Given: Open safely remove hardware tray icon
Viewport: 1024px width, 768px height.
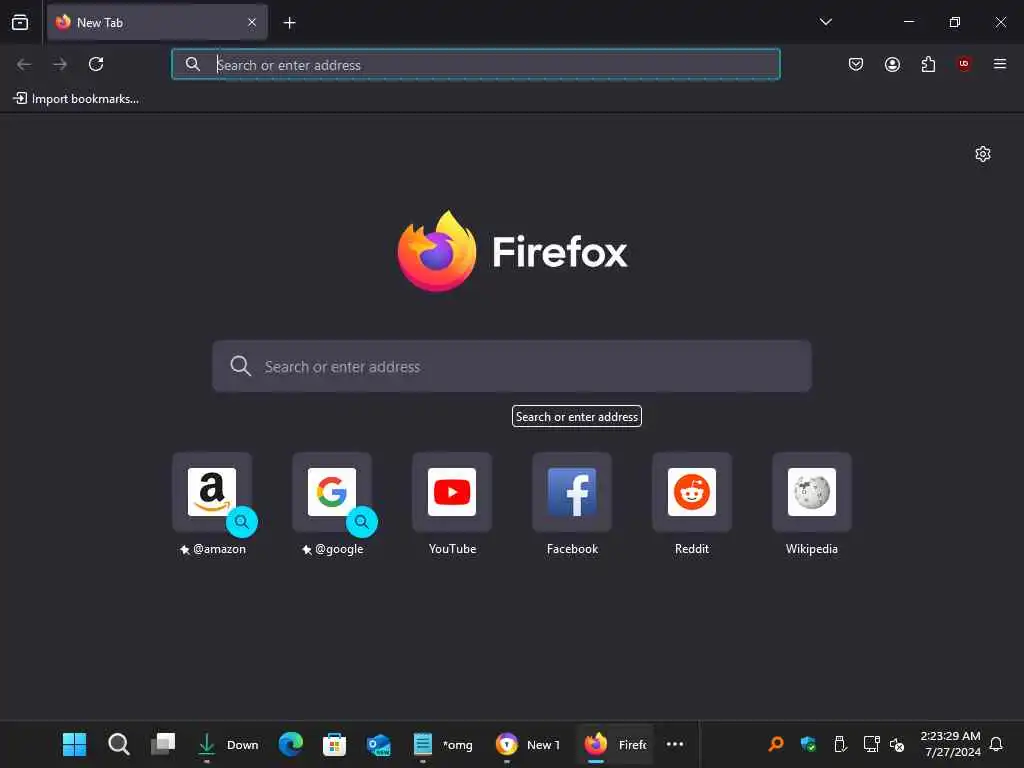Looking at the screenshot, I should [840, 744].
